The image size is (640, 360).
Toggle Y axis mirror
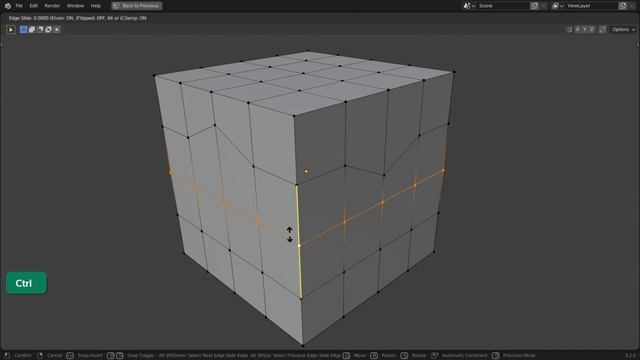click(x=584, y=29)
